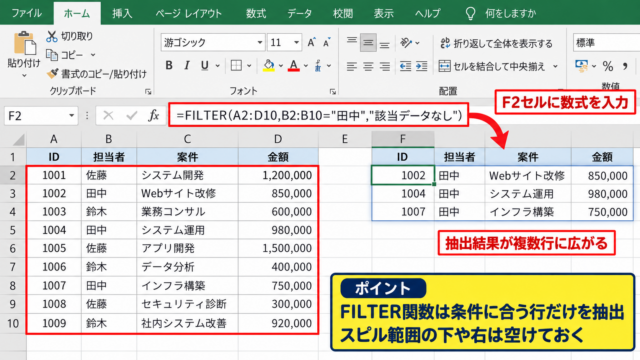The height and width of the screenshot is (360, 640).
Task: Open the Underline style dropdown arrow
Action: pyautogui.click(x=218, y=66)
